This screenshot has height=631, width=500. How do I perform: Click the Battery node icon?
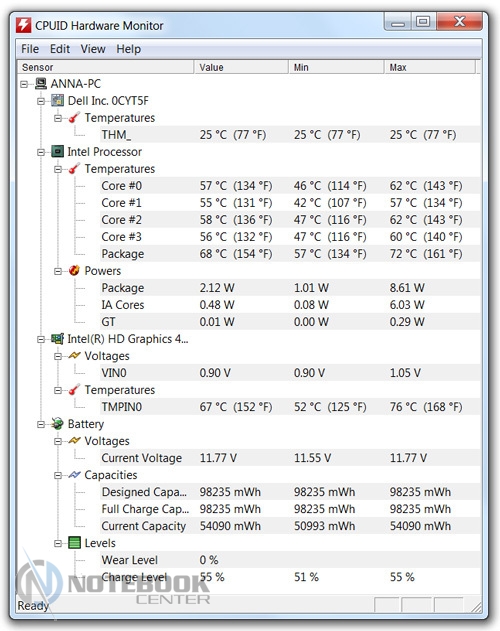58,424
